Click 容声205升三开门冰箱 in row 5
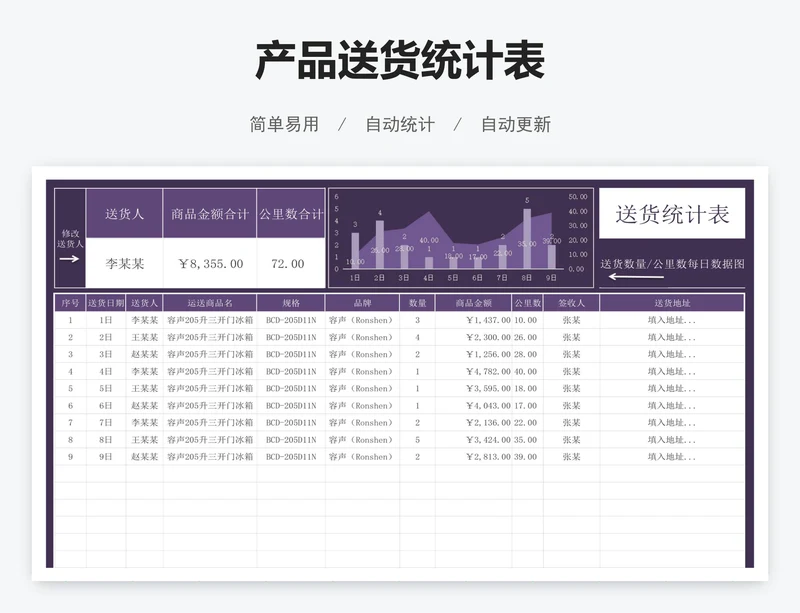 (x=210, y=388)
